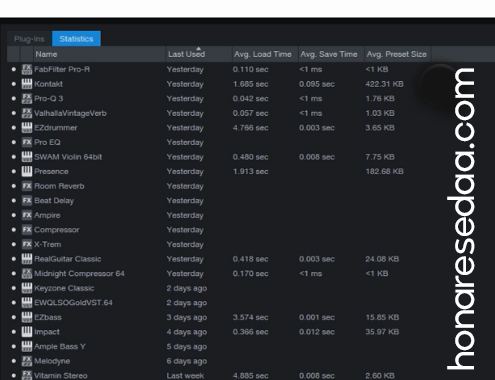
Task: Click the Presence instrument icon
Action: click(x=27, y=171)
